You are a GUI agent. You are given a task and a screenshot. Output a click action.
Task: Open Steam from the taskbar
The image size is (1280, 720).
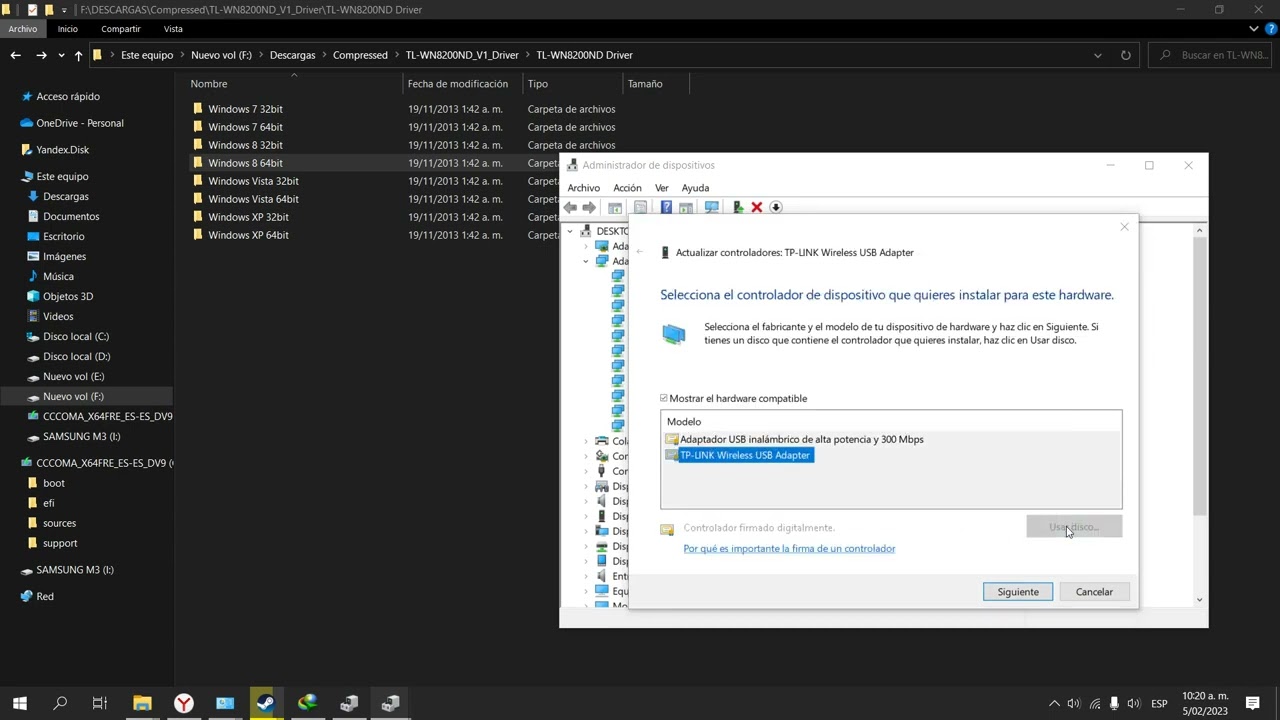(x=266, y=703)
